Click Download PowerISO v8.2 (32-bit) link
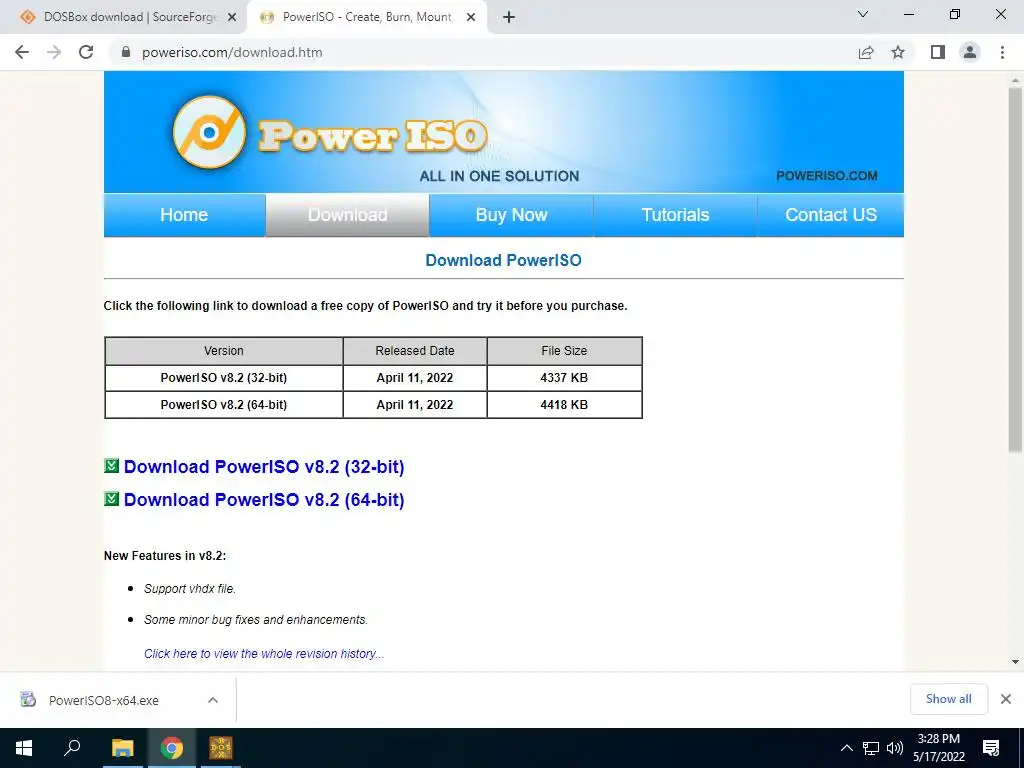Image resolution: width=1024 pixels, height=768 pixels. (x=264, y=467)
